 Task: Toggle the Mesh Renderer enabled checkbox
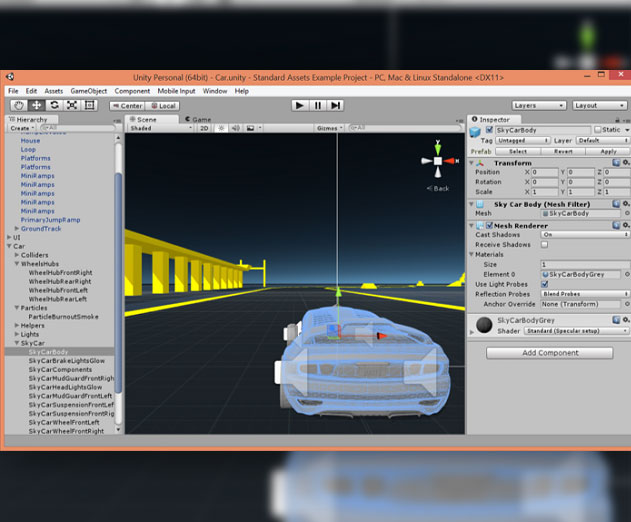(x=489, y=225)
